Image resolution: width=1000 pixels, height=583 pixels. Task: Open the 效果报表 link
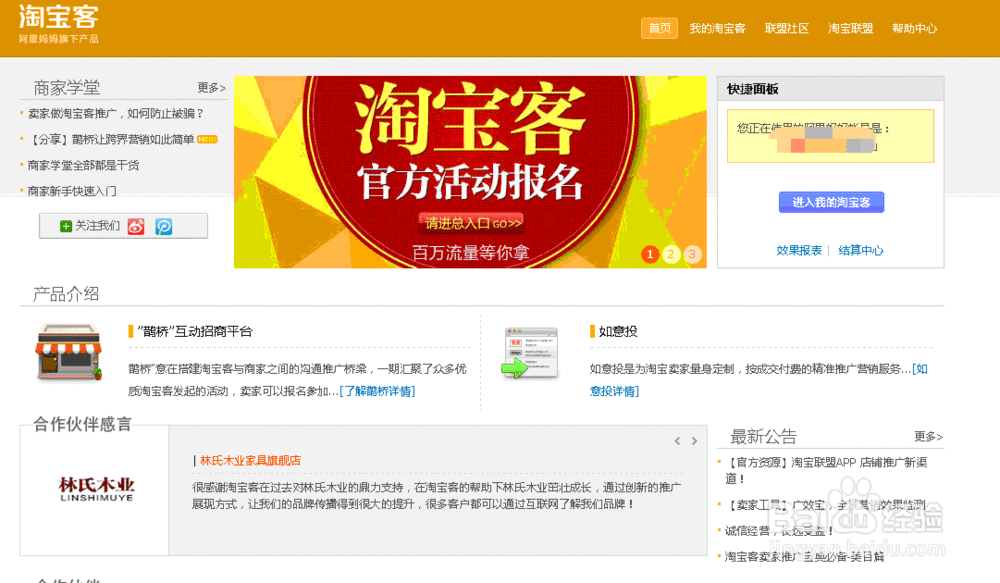click(x=799, y=251)
